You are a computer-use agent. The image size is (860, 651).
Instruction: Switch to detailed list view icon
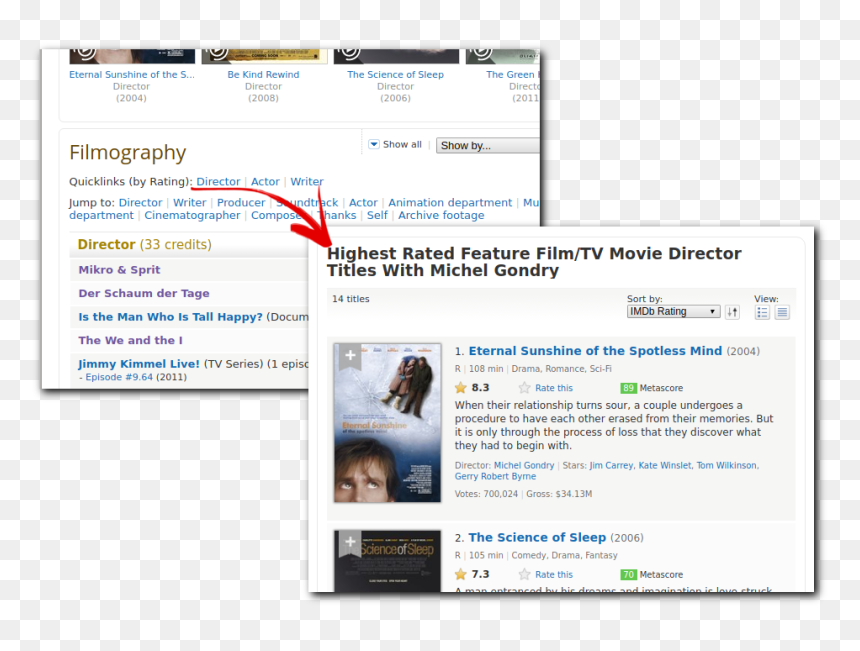click(x=762, y=312)
